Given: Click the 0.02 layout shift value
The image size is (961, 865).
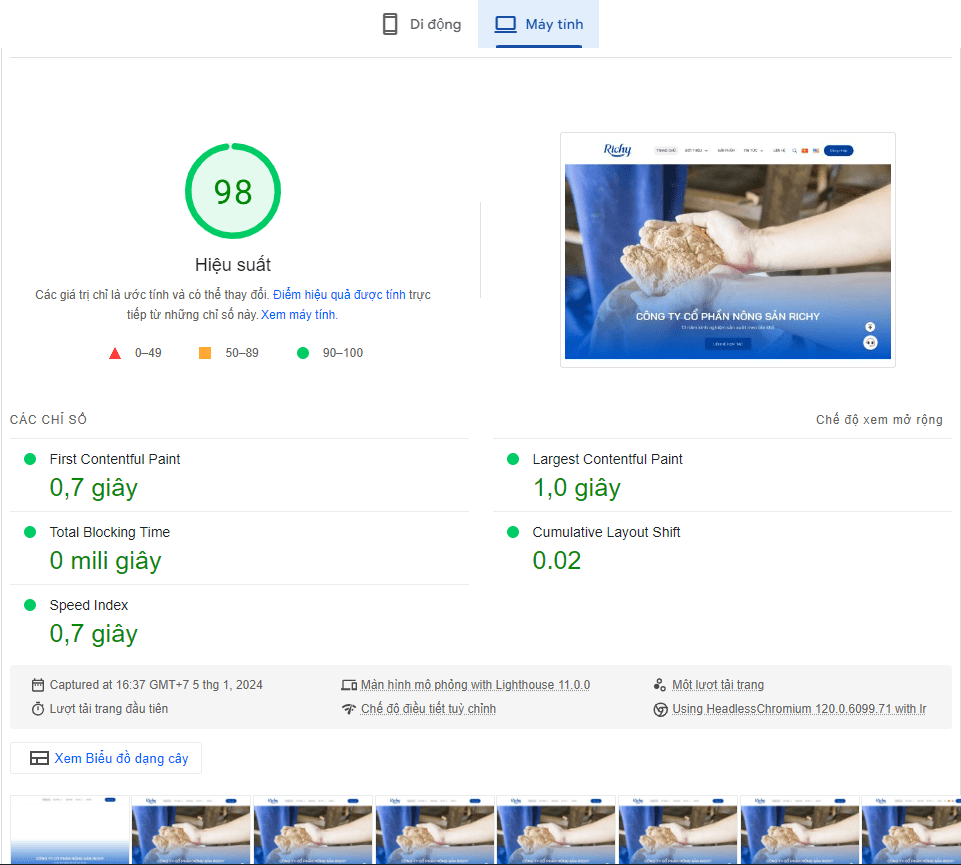Looking at the screenshot, I should pos(556,560).
